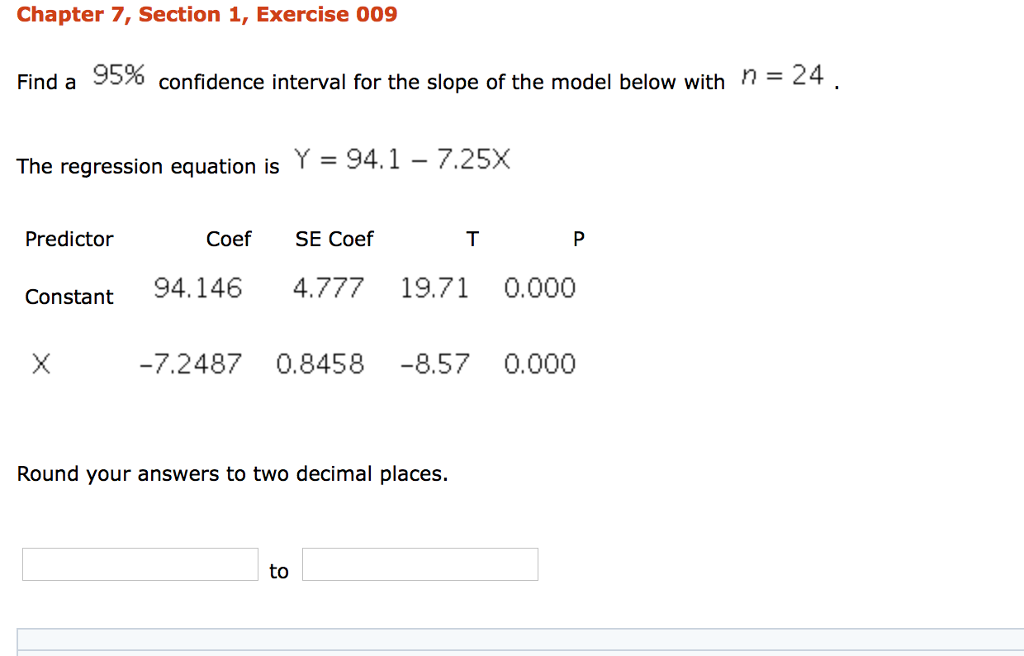Image resolution: width=1024 pixels, height=656 pixels.
Task: Click the p-value 0.000 in the X row
Action: [x=540, y=364]
